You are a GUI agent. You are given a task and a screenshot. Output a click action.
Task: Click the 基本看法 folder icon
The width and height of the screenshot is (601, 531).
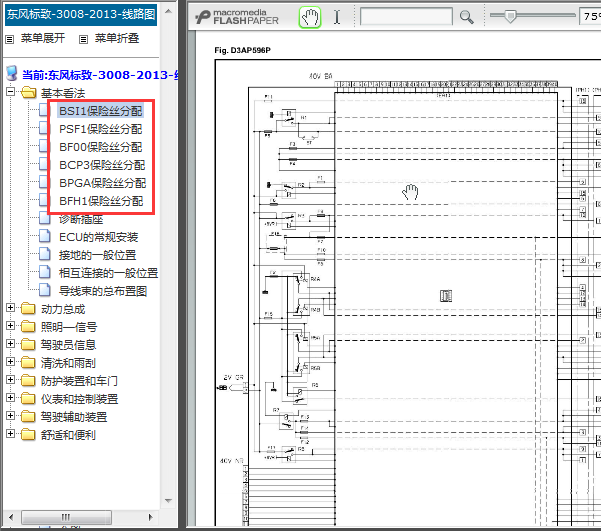pyautogui.click(x=29, y=92)
